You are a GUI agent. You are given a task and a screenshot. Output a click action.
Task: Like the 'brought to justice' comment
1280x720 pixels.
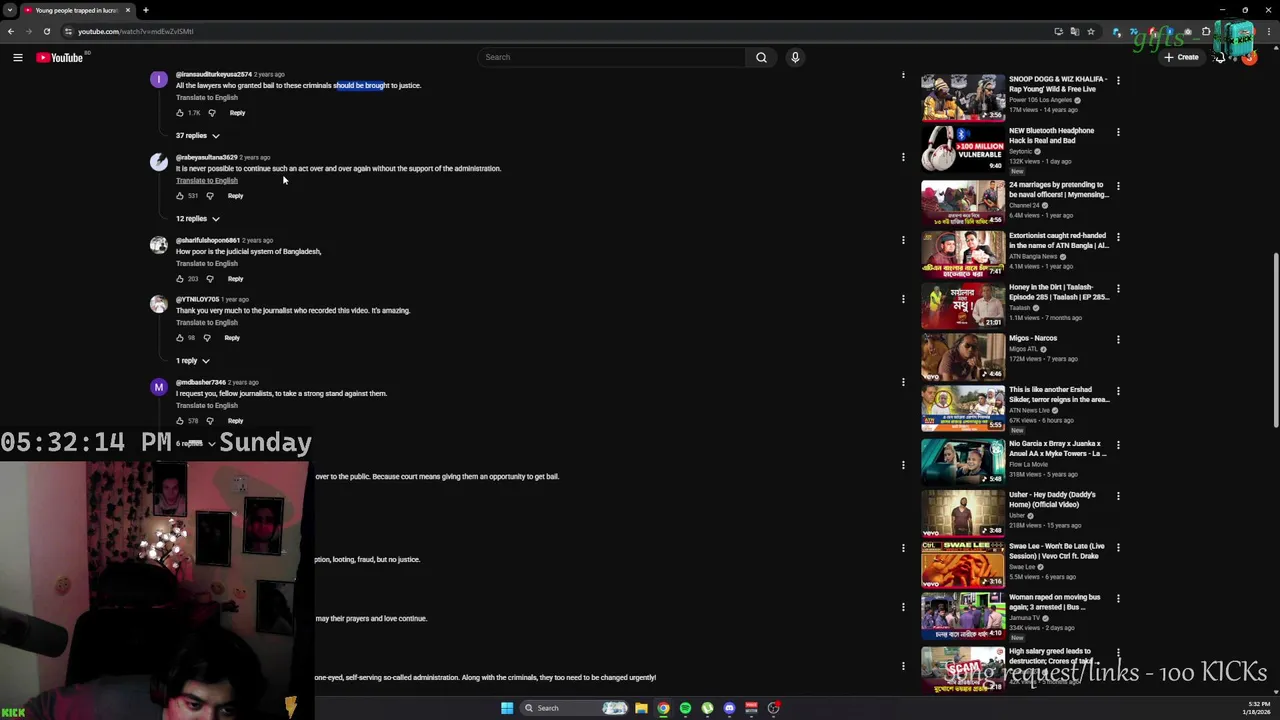click(180, 113)
